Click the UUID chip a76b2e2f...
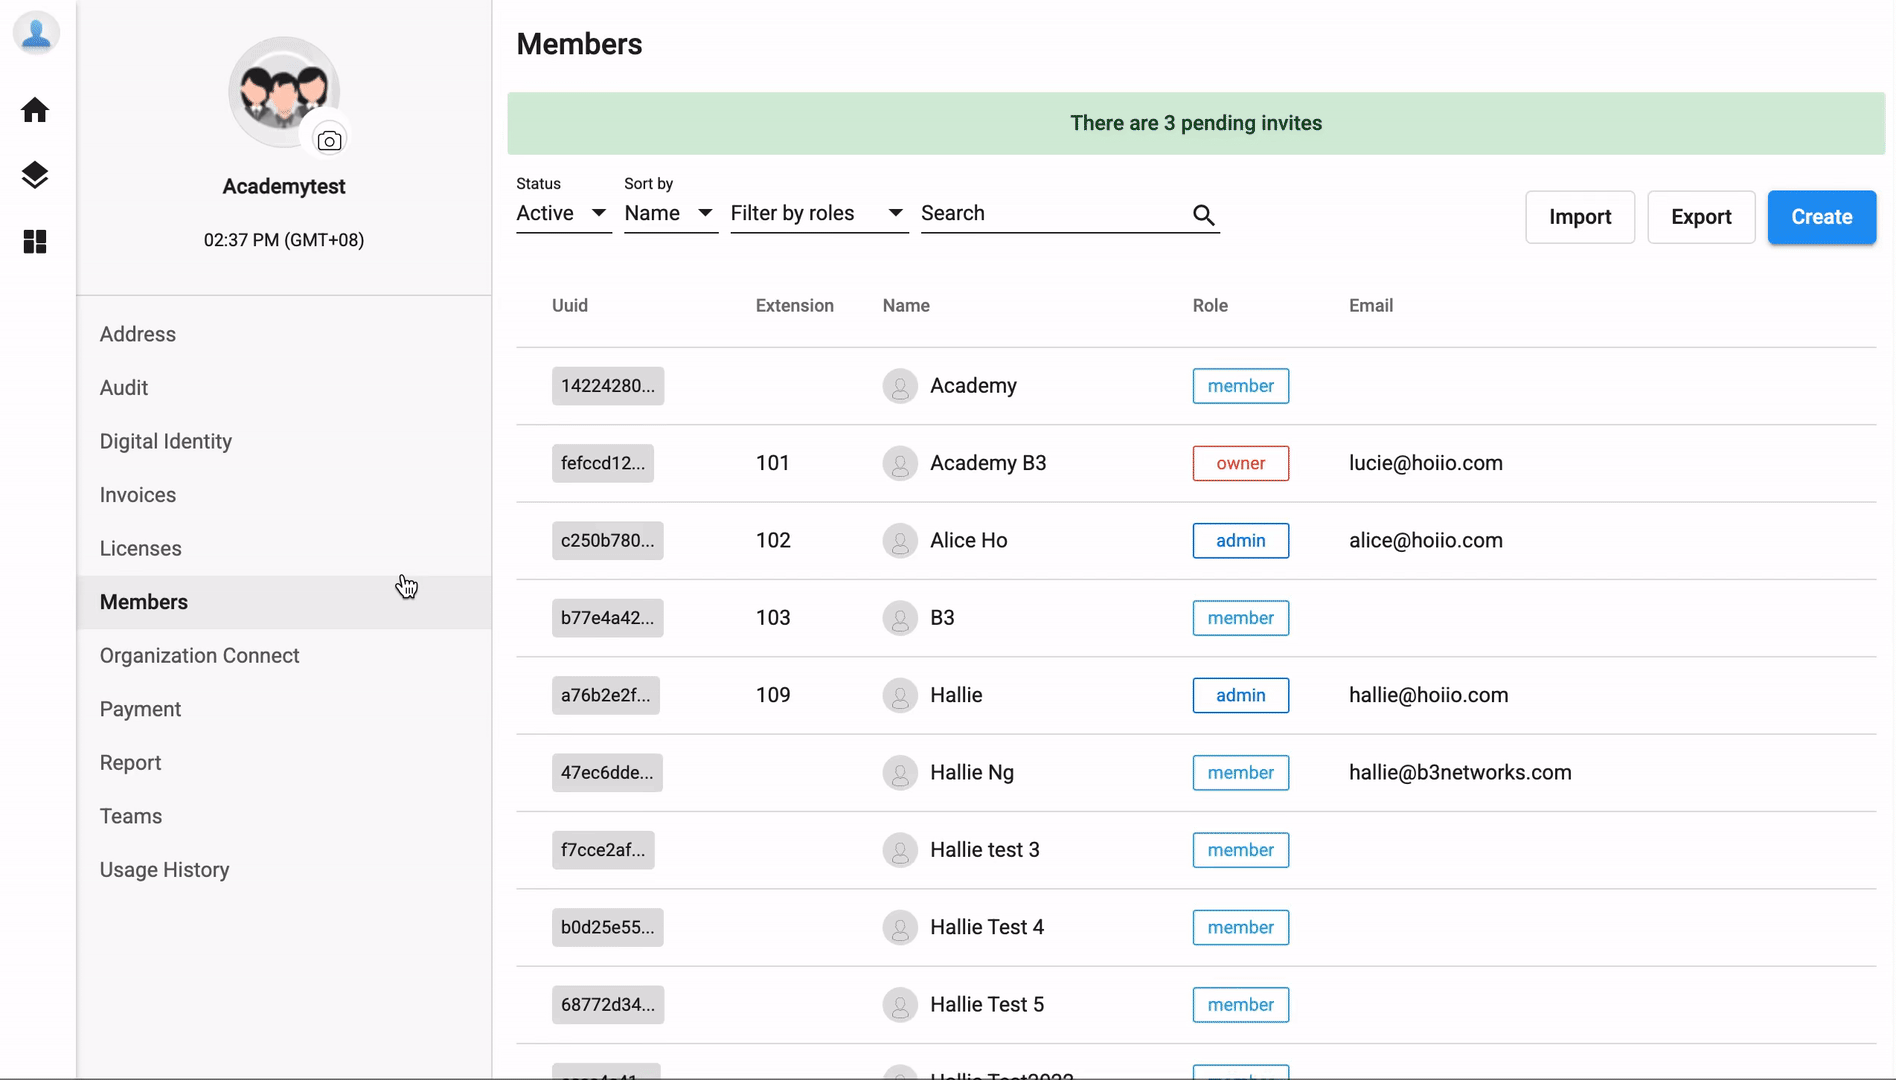The width and height of the screenshot is (1896, 1080). [x=606, y=695]
